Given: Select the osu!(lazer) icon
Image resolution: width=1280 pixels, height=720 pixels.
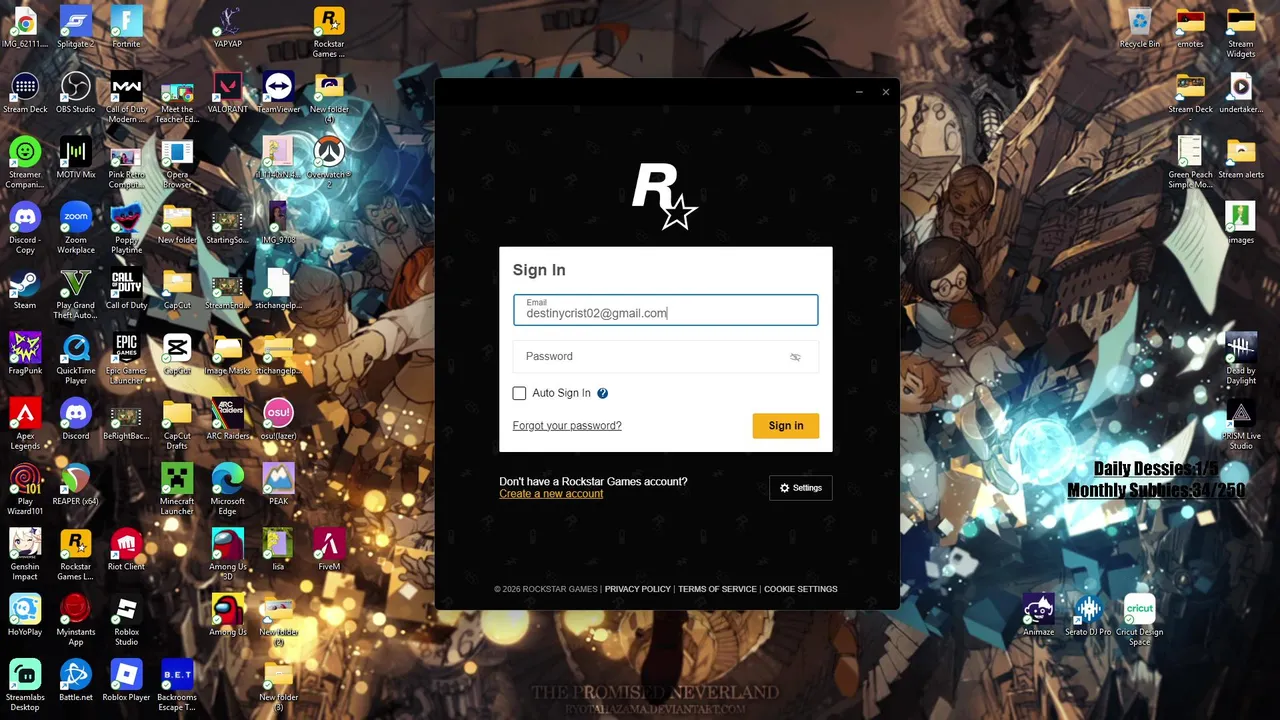Looking at the screenshot, I should (x=278, y=420).
